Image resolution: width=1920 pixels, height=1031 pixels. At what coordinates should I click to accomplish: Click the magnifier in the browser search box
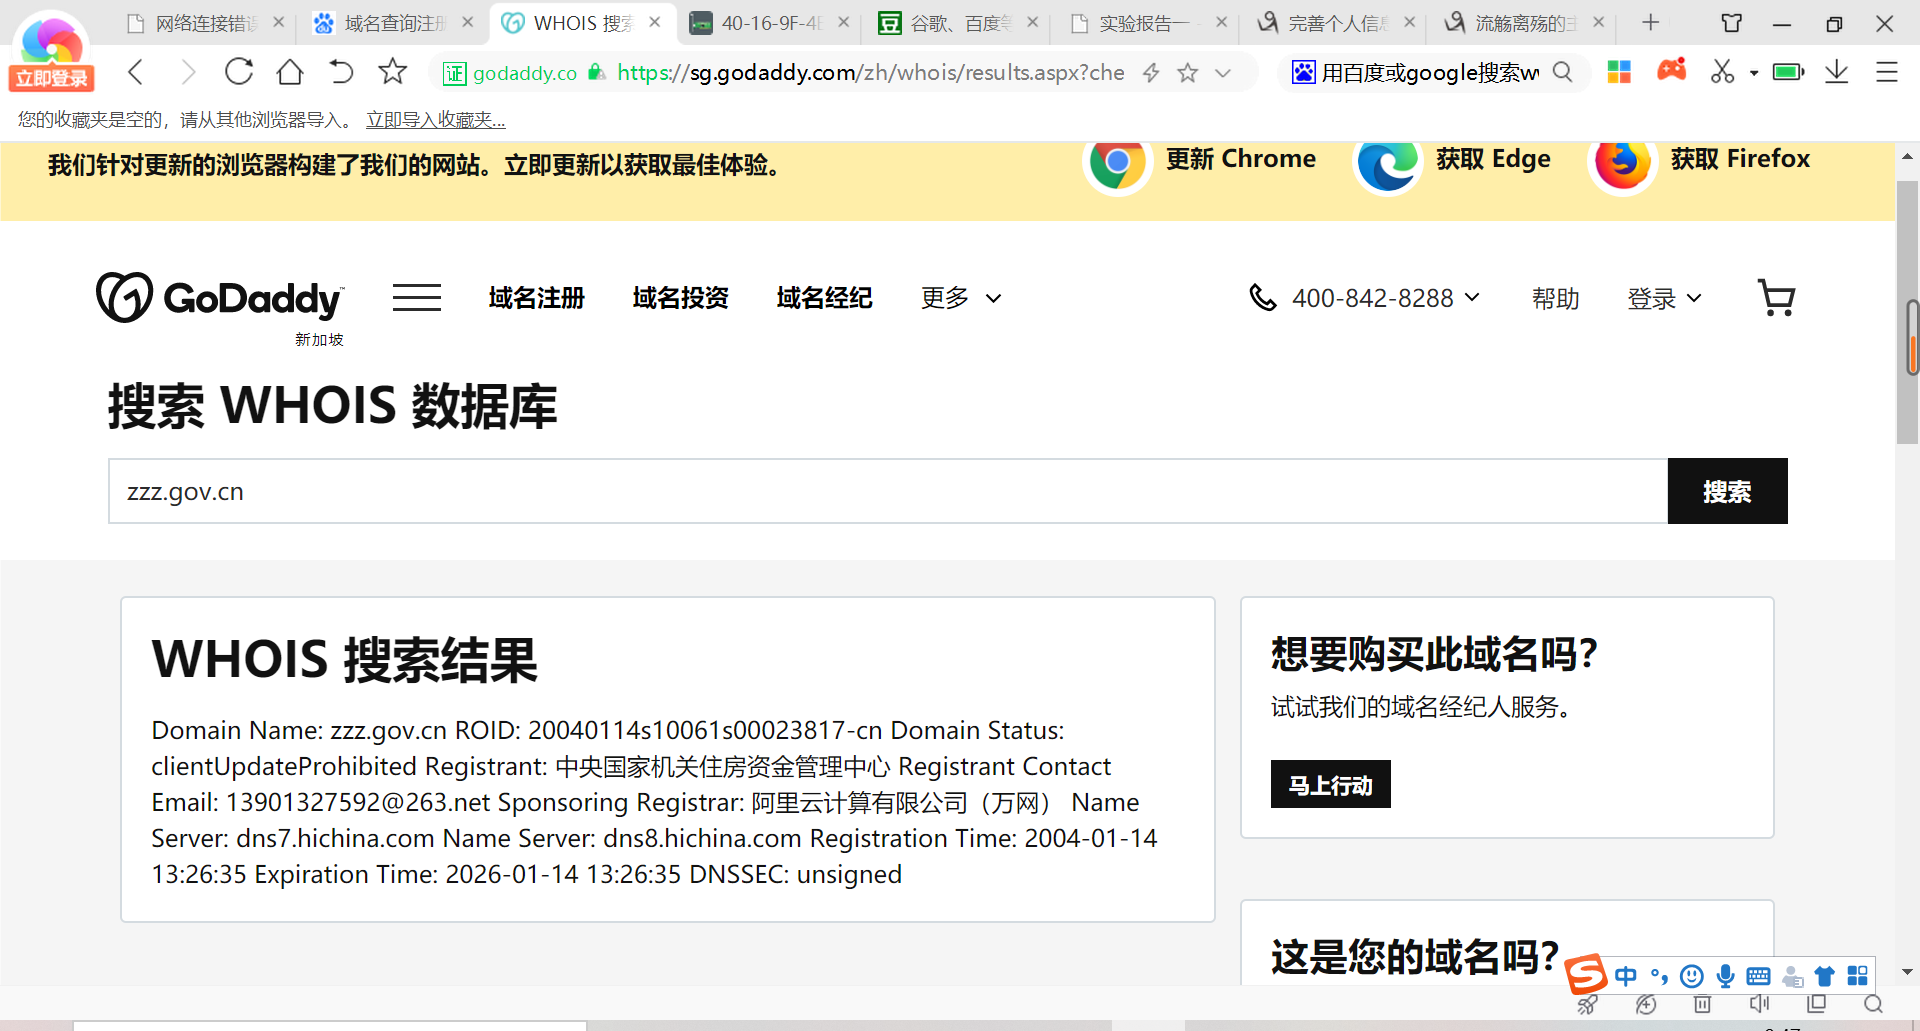pyautogui.click(x=1562, y=72)
